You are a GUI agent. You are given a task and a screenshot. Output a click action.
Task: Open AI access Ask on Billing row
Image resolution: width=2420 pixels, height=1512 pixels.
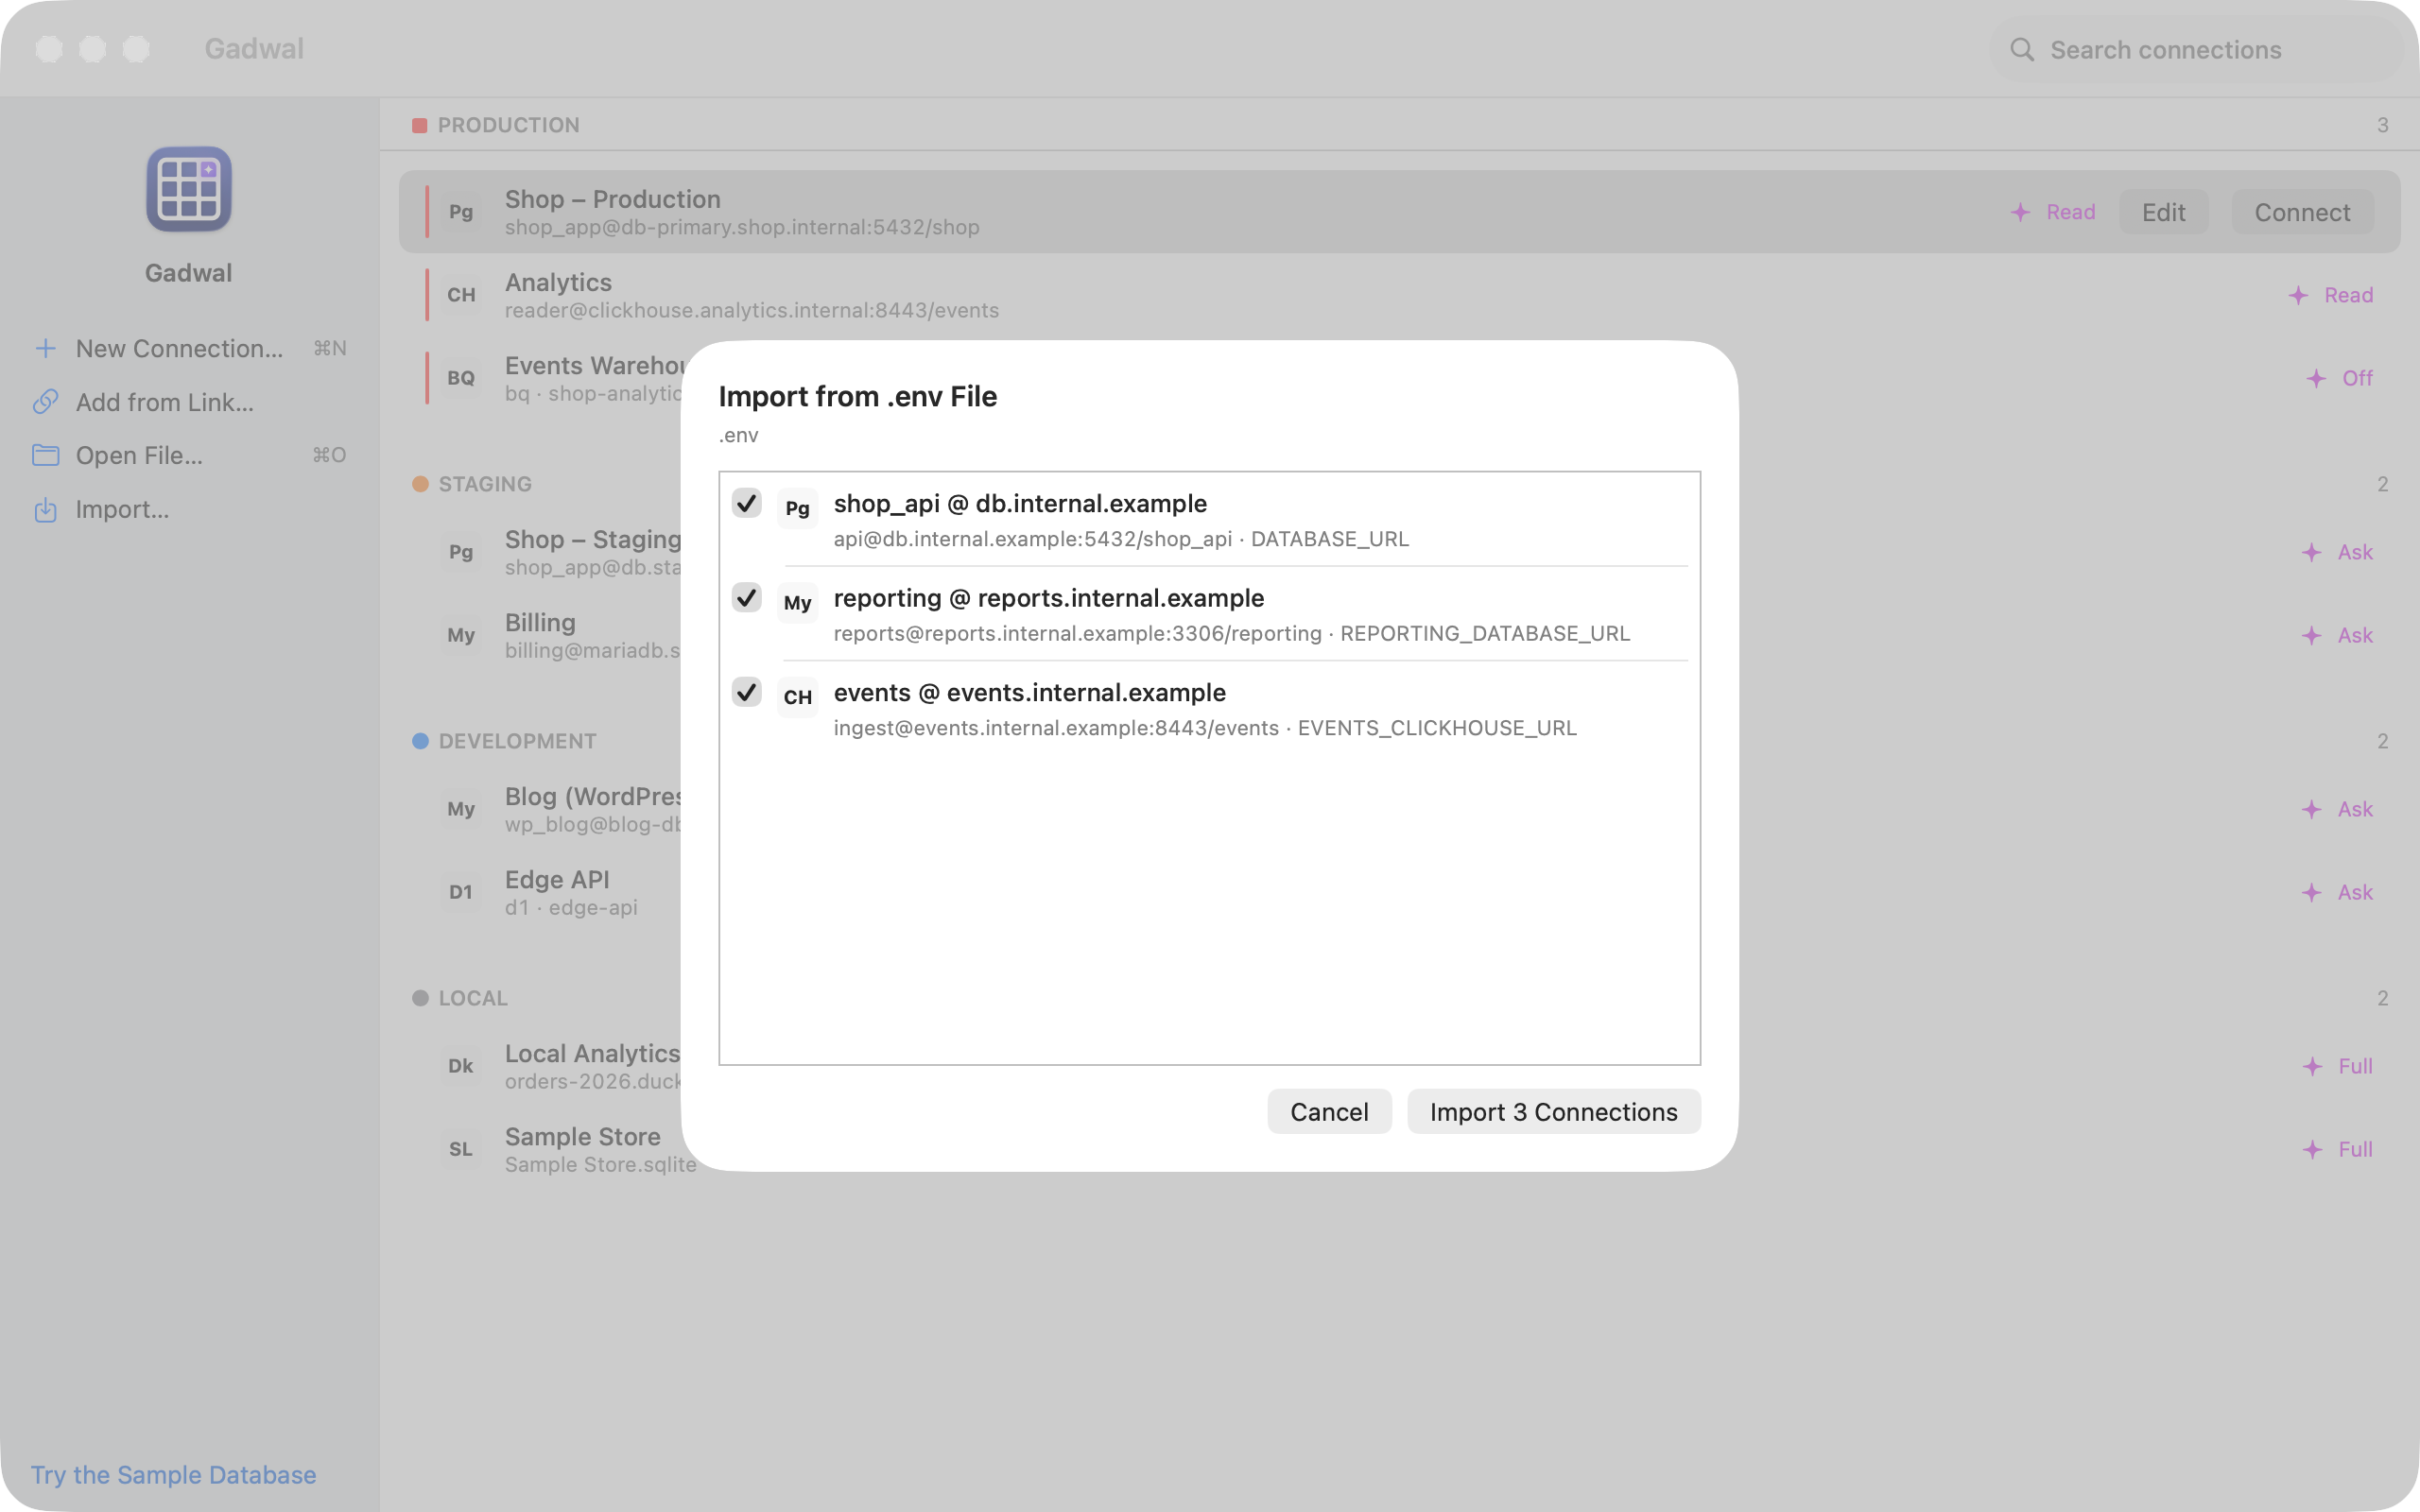coord(2337,635)
